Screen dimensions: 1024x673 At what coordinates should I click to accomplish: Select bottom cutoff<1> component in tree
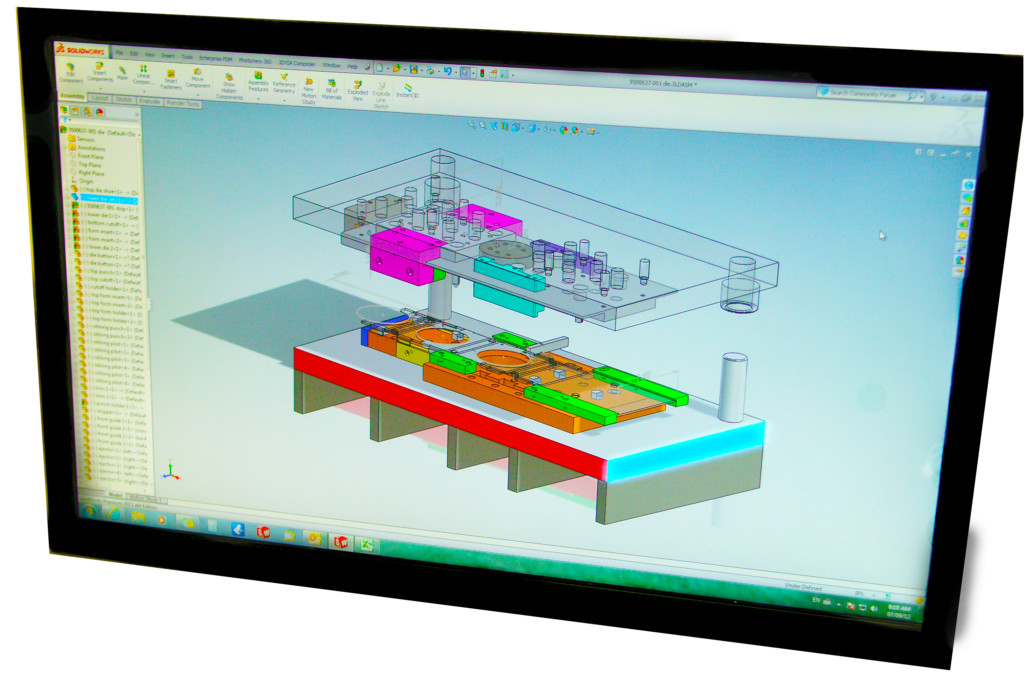(107, 224)
